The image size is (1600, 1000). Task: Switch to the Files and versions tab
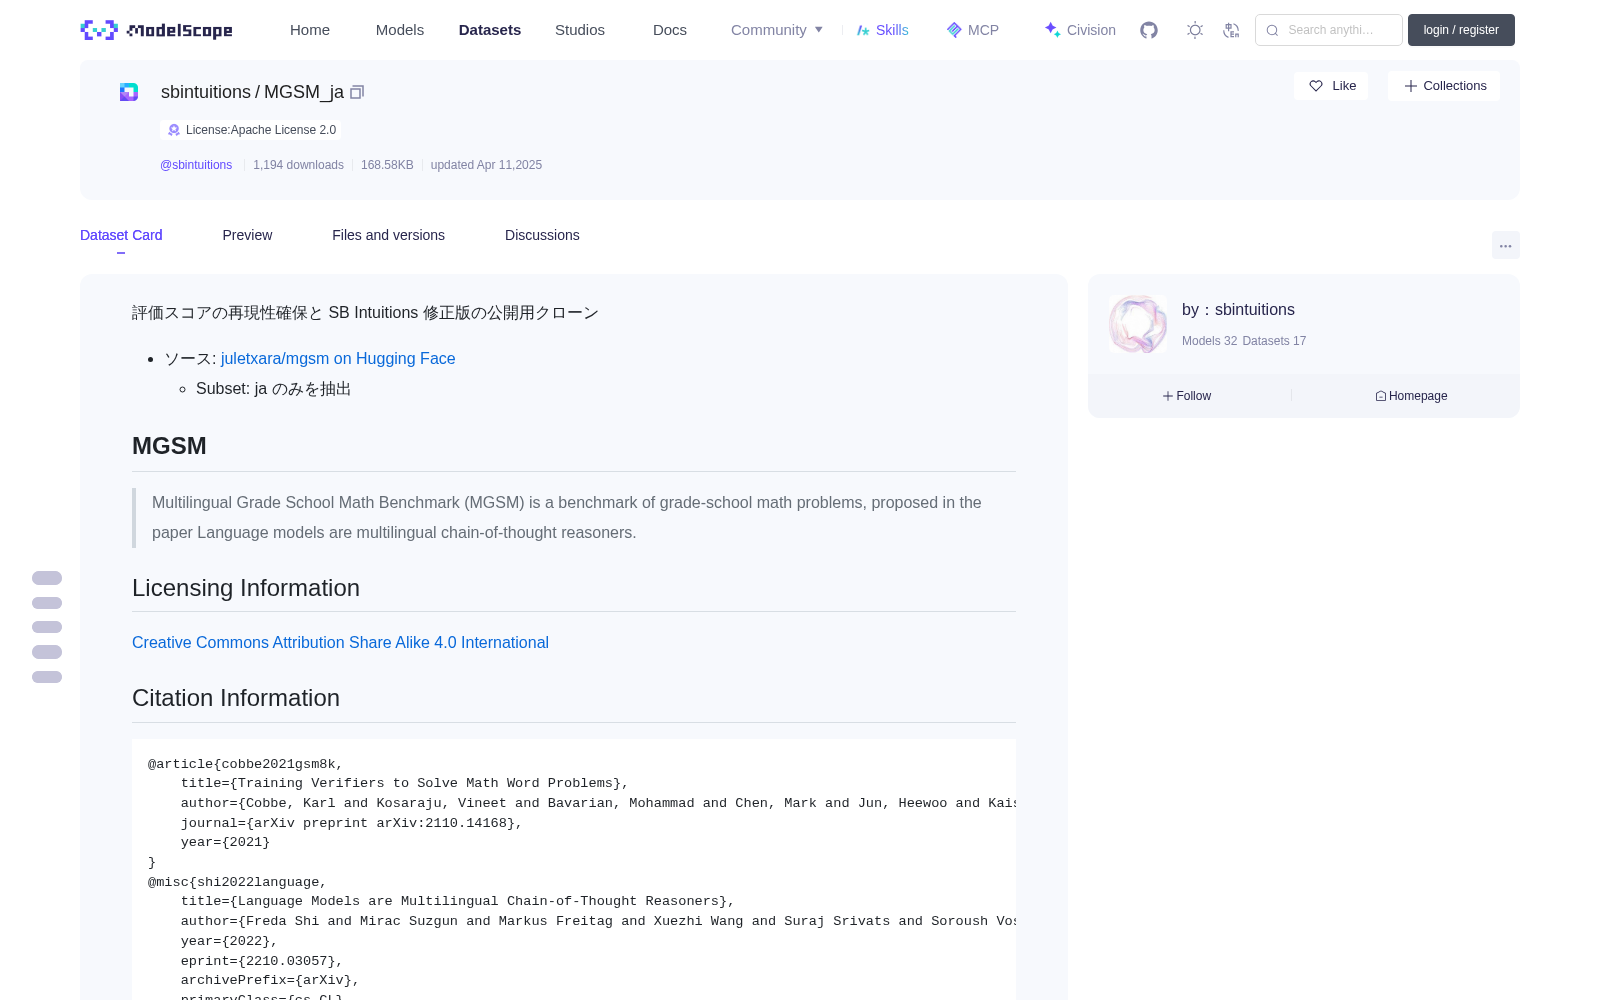(x=388, y=235)
